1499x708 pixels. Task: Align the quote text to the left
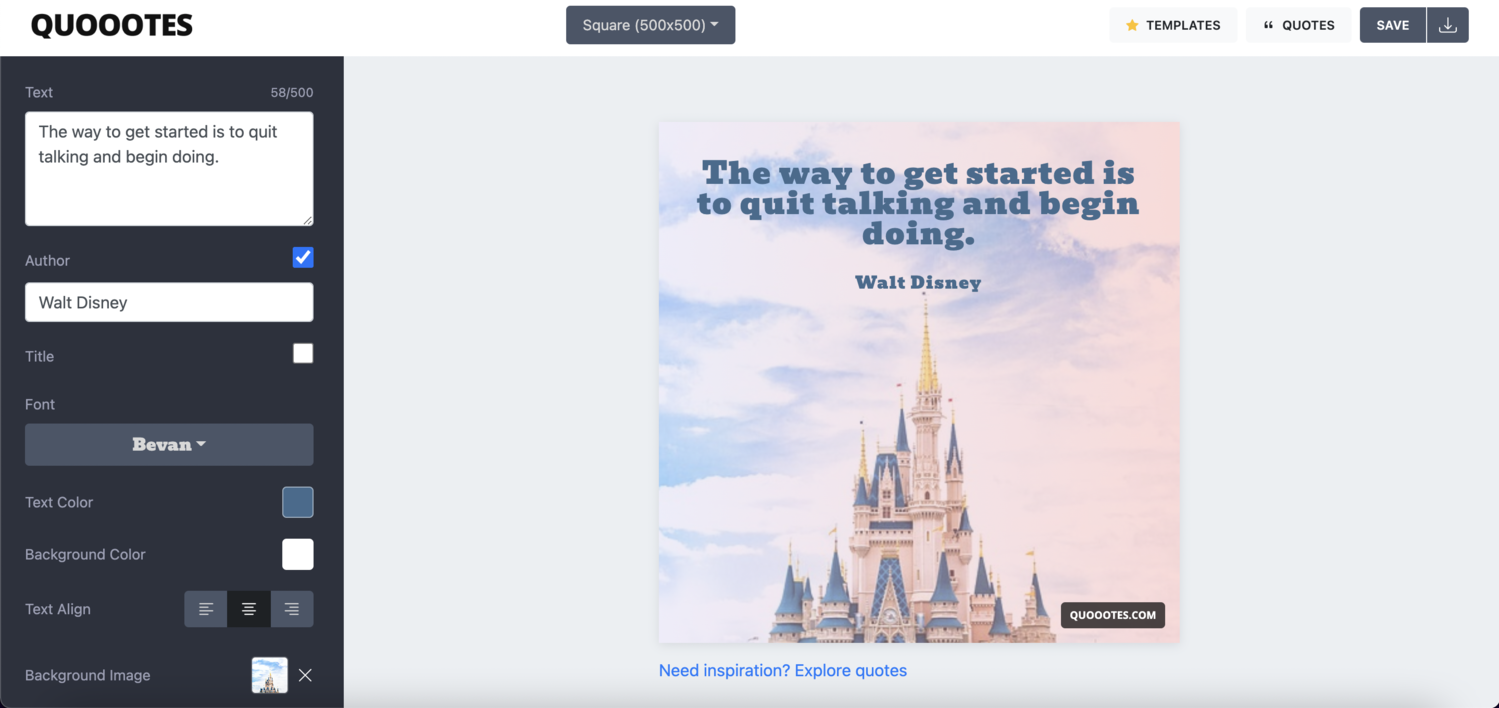click(205, 608)
